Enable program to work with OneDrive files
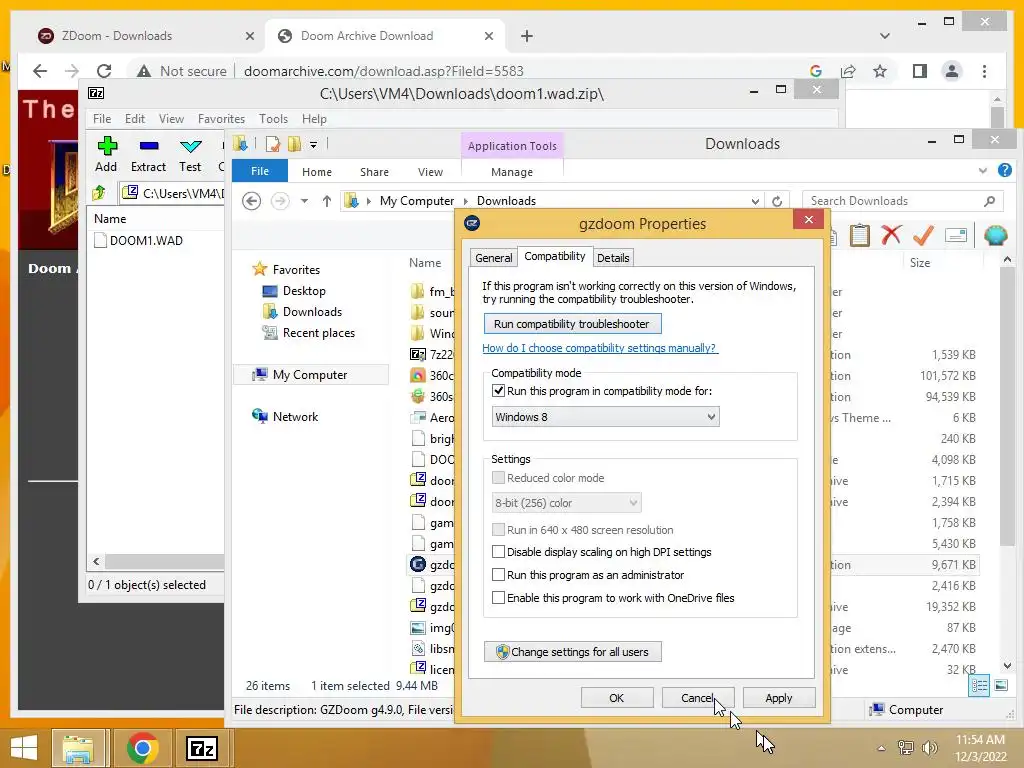 (x=498, y=598)
